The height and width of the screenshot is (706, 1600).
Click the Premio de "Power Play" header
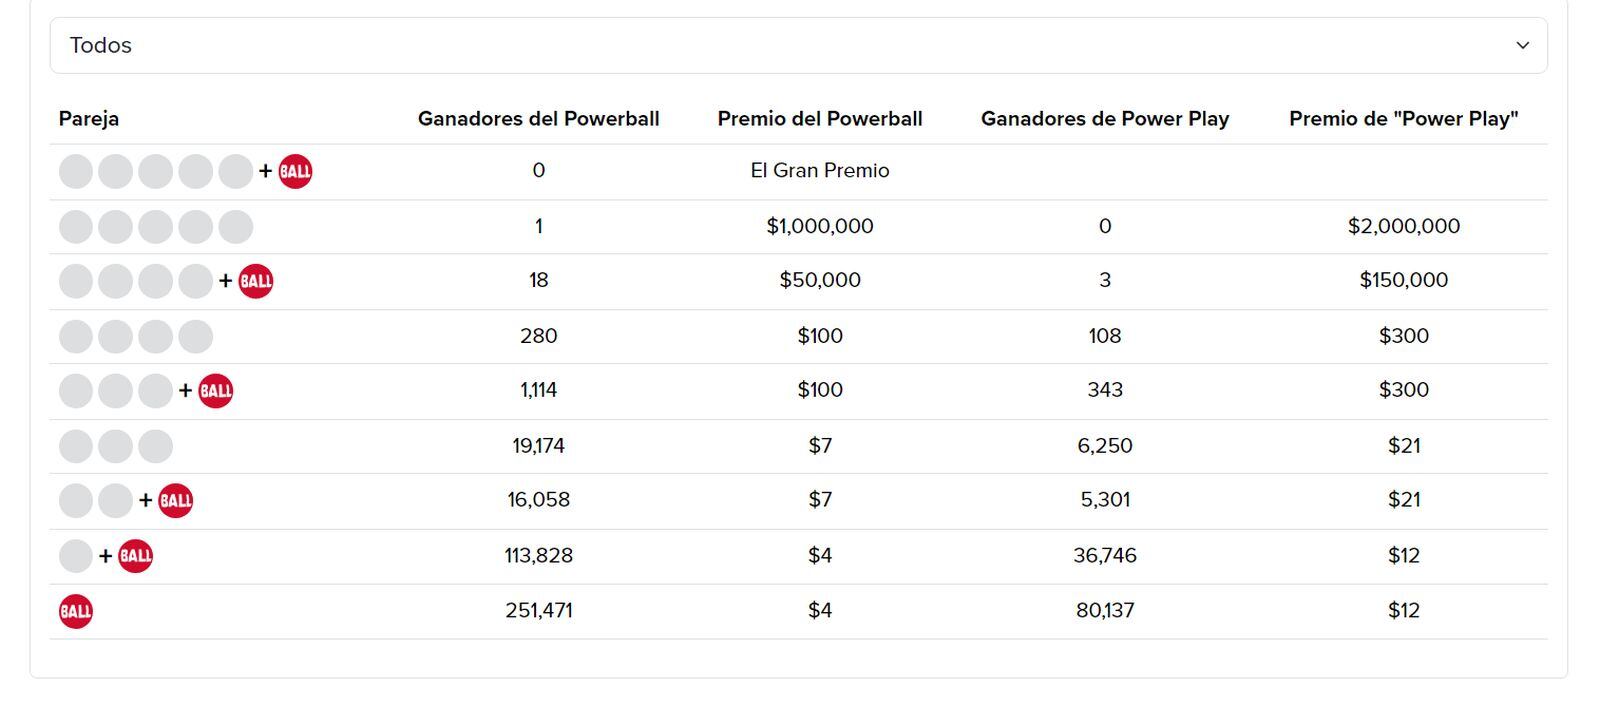pos(1404,118)
